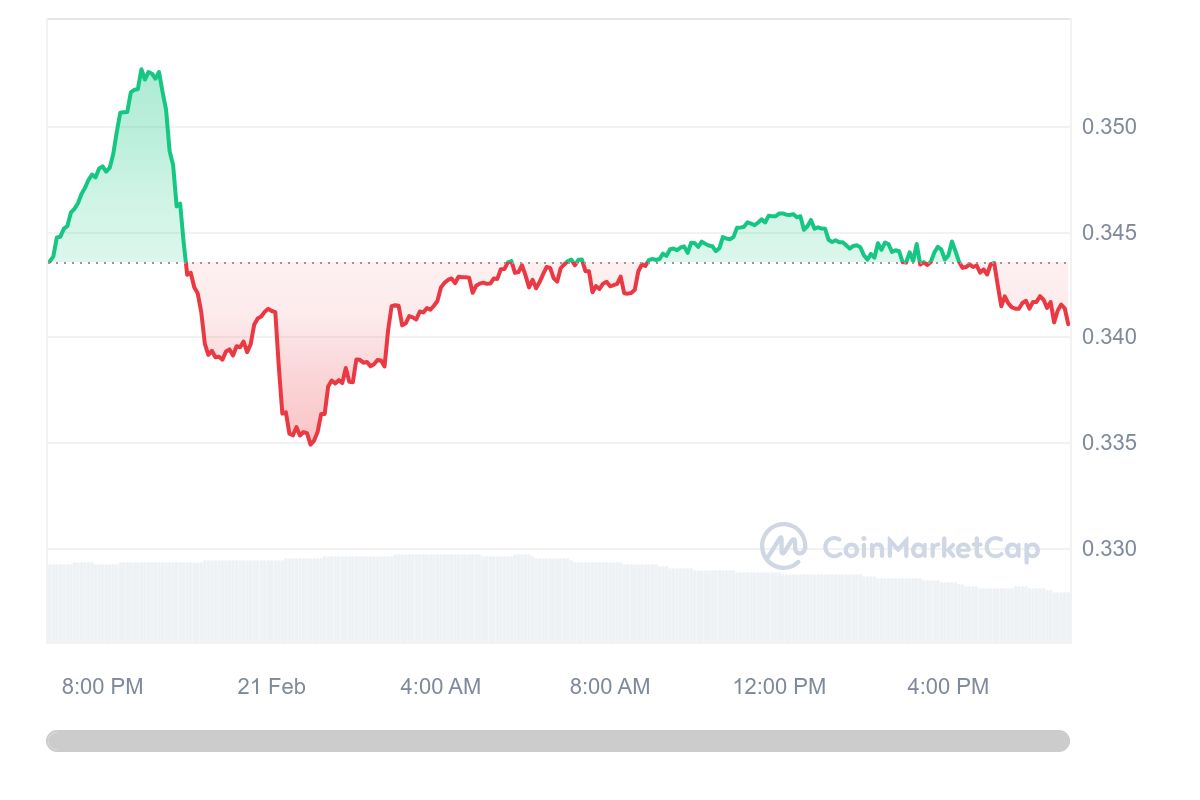Screen dimensions: 1200x800
Task: Click the final red endpoint of the price line
Action: [1068, 324]
